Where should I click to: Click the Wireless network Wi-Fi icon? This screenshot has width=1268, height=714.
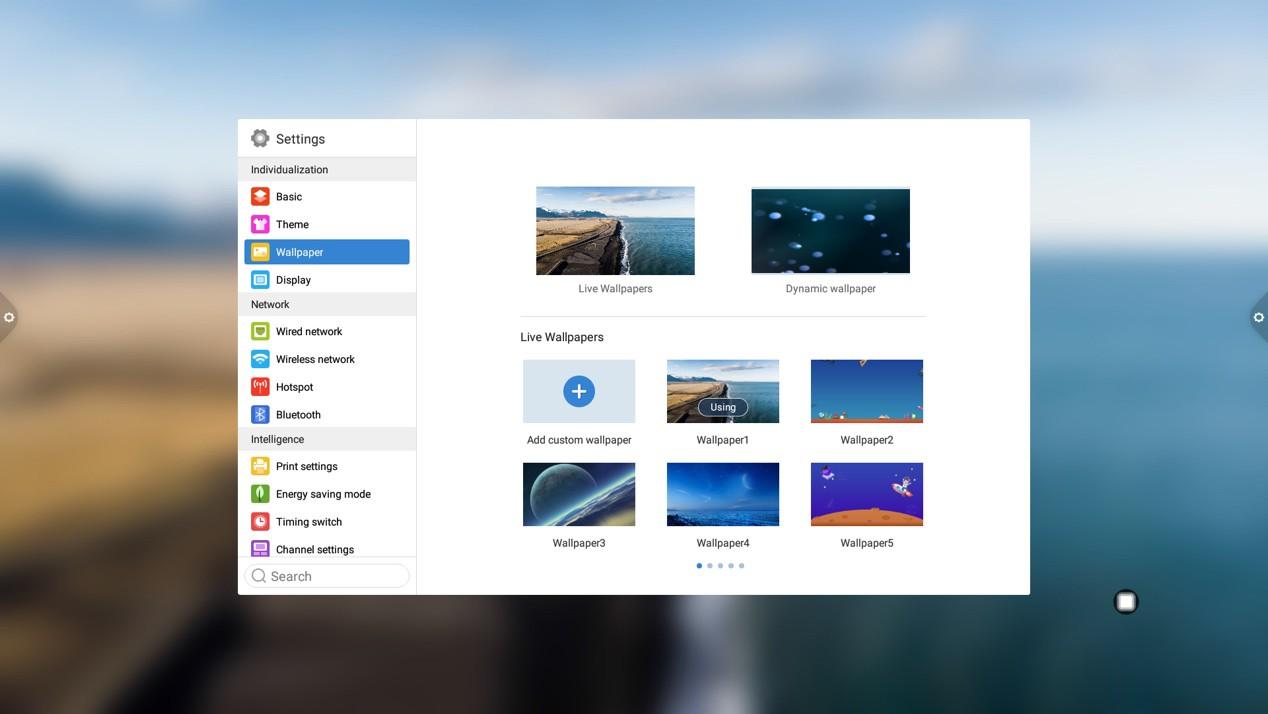tap(260, 359)
